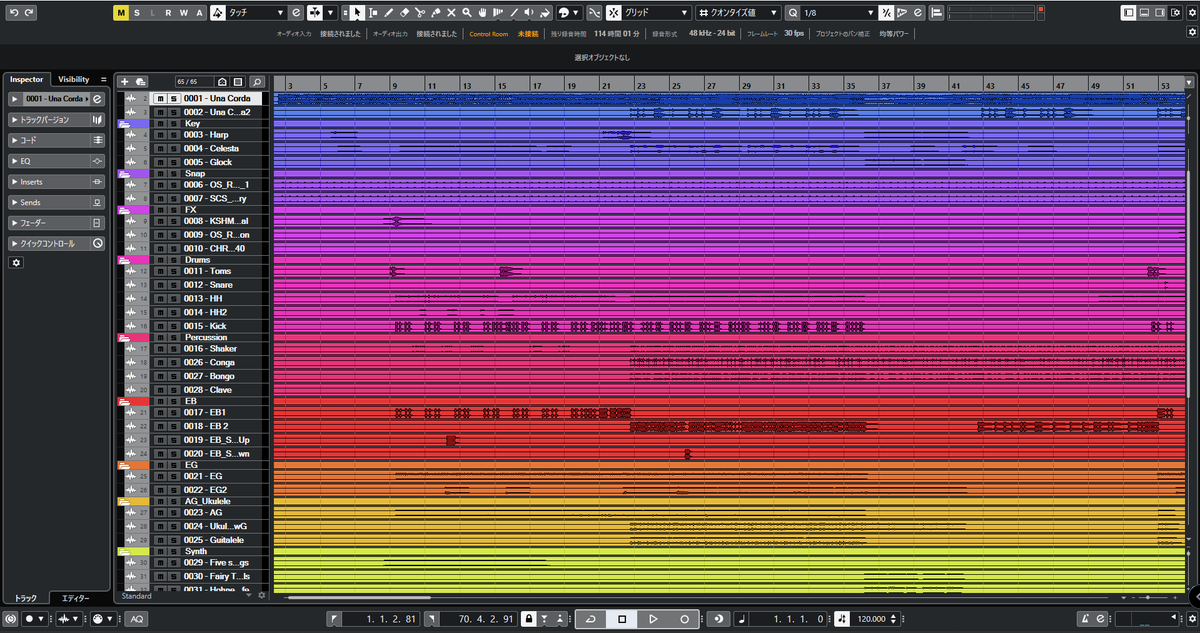
Task: Mute the 0015 - Kick track
Action: (x=160, y=326)
